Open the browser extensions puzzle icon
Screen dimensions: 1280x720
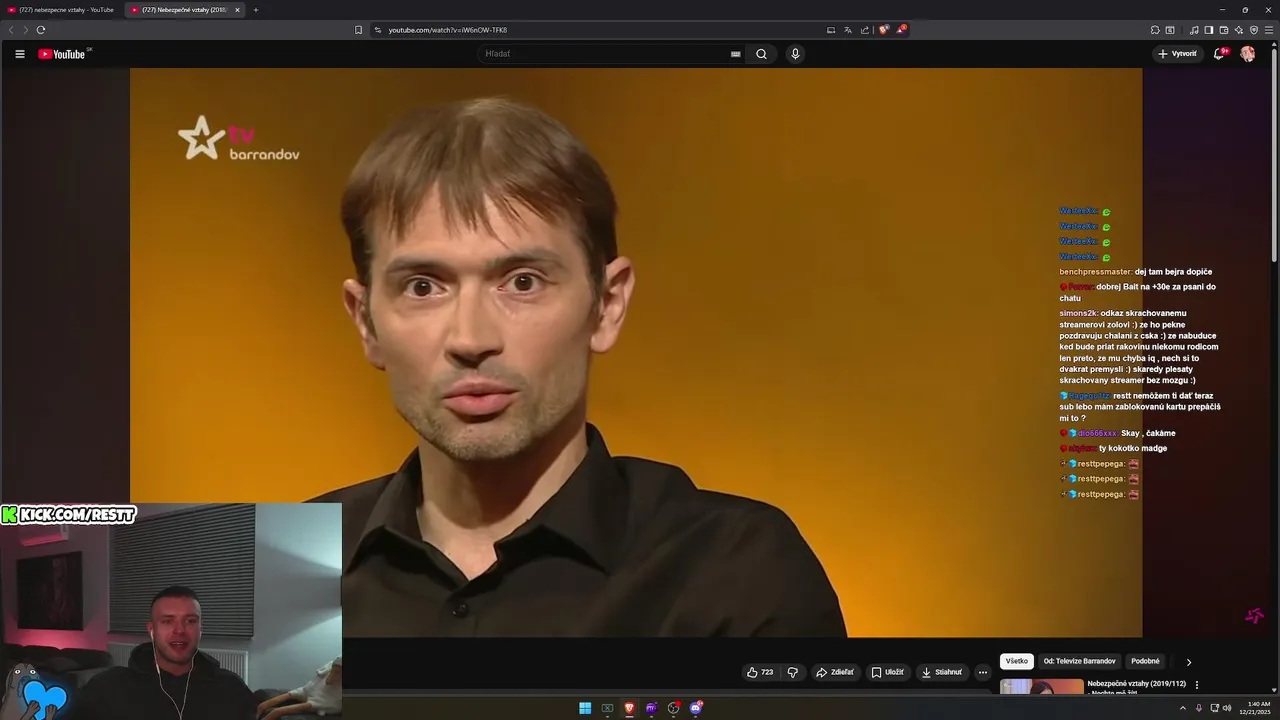(1155, 30)
